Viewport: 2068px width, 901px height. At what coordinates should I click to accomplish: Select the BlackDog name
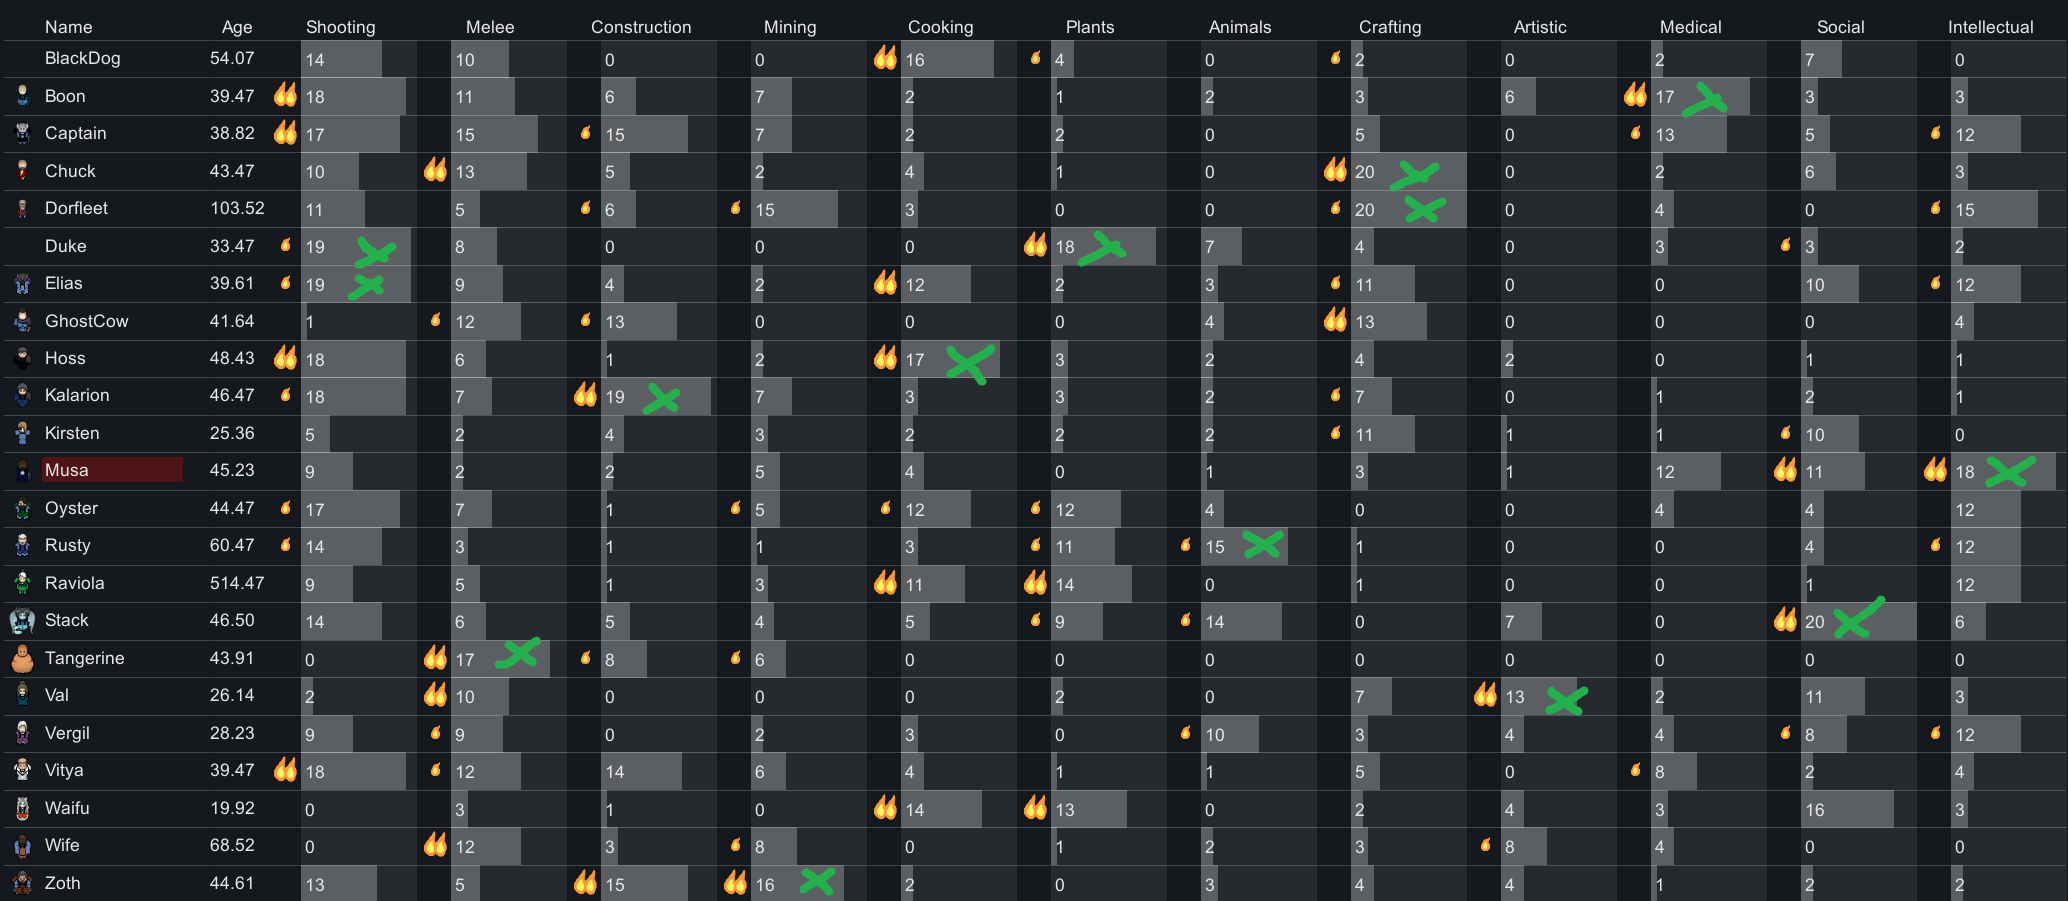click(x=83, y=58)
